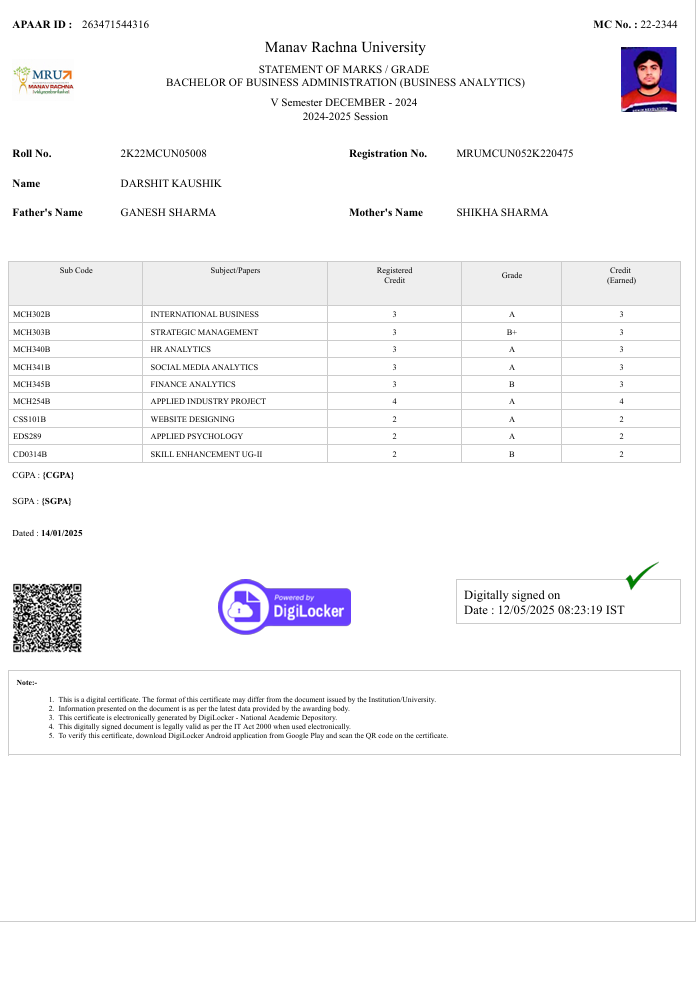Viewport: 699px width, 998px height.
Task: Click the QR code image
Action: [47, 617]
